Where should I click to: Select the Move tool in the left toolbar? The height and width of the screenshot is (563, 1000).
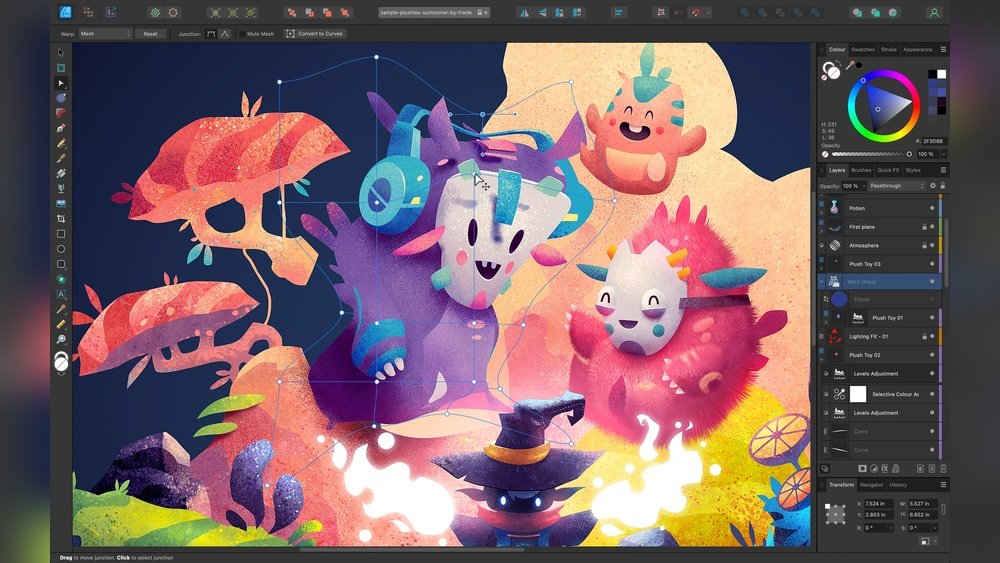point(61,53)
